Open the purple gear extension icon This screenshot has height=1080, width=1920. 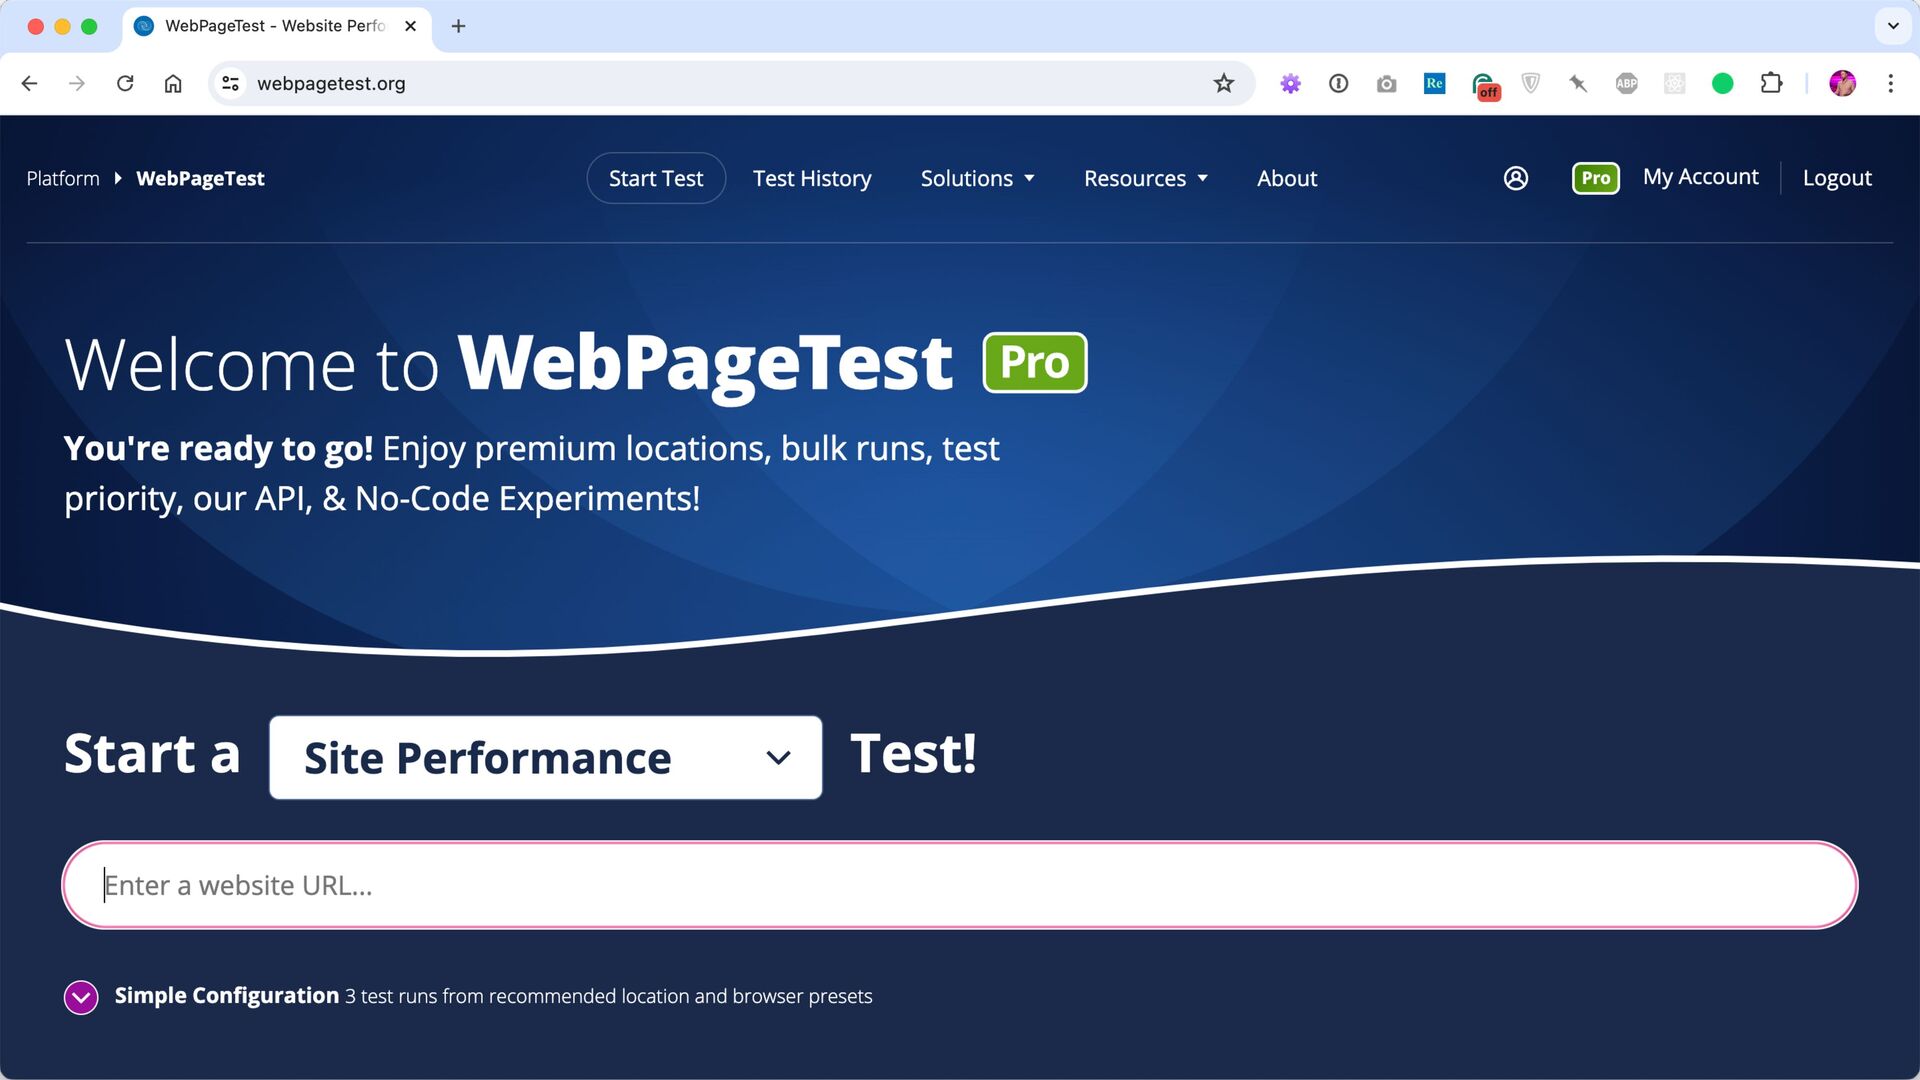1291,84
